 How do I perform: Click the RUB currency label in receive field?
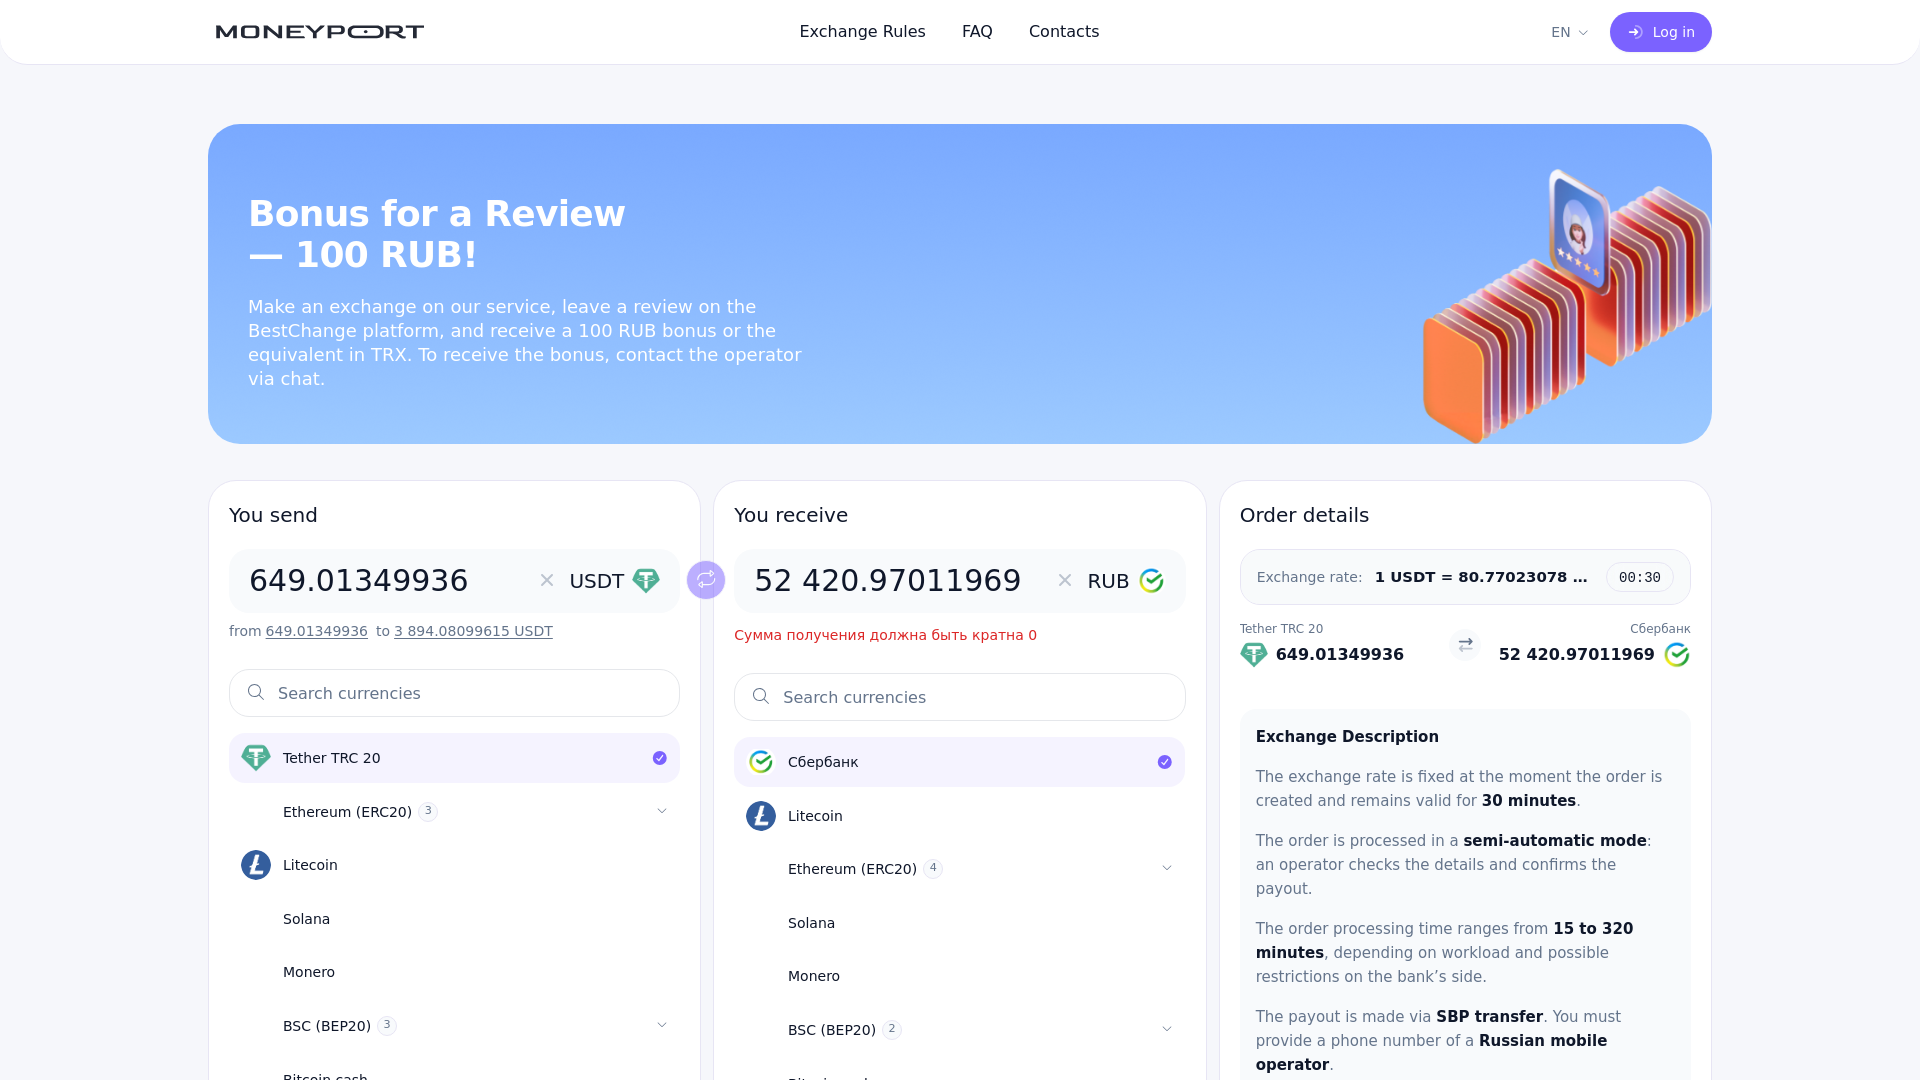[x=1108, y=581]
